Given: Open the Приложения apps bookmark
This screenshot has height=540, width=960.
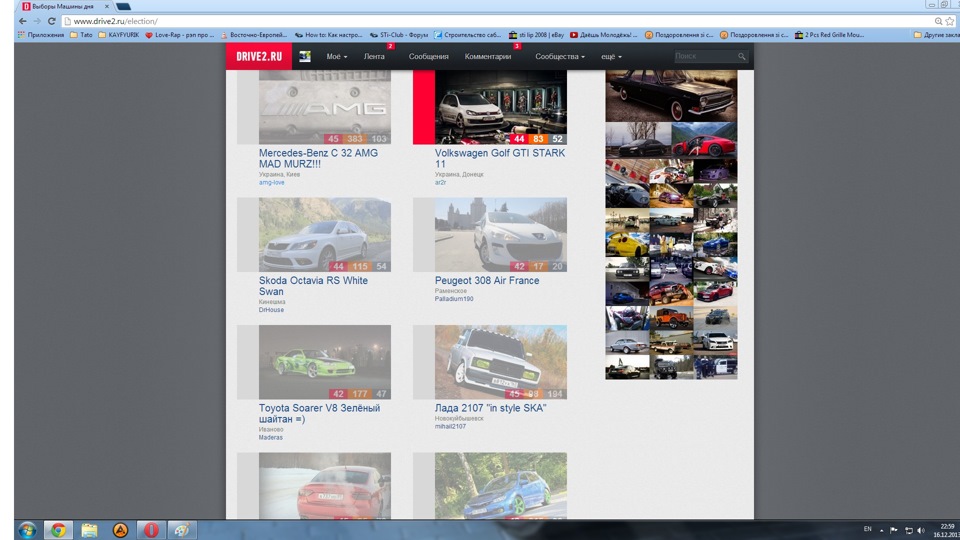Looking at the screenshot, I should tap(41, 35).
